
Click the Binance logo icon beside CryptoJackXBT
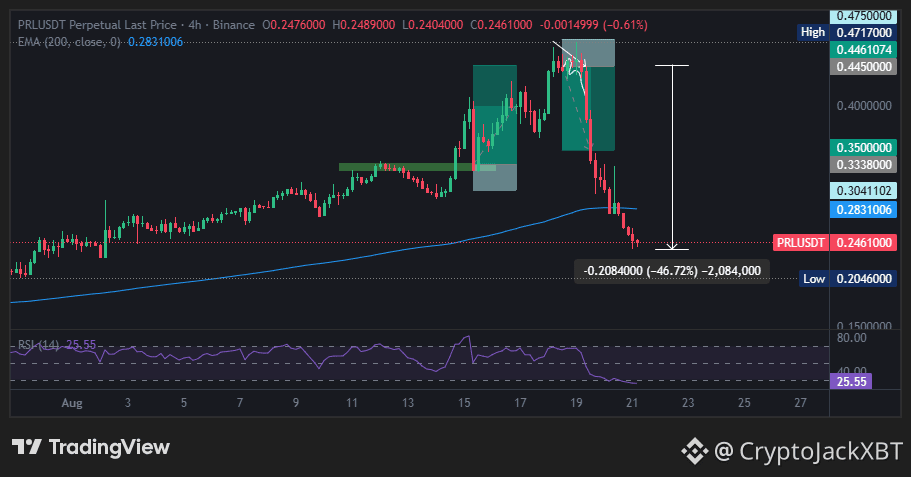coord(695,451)
